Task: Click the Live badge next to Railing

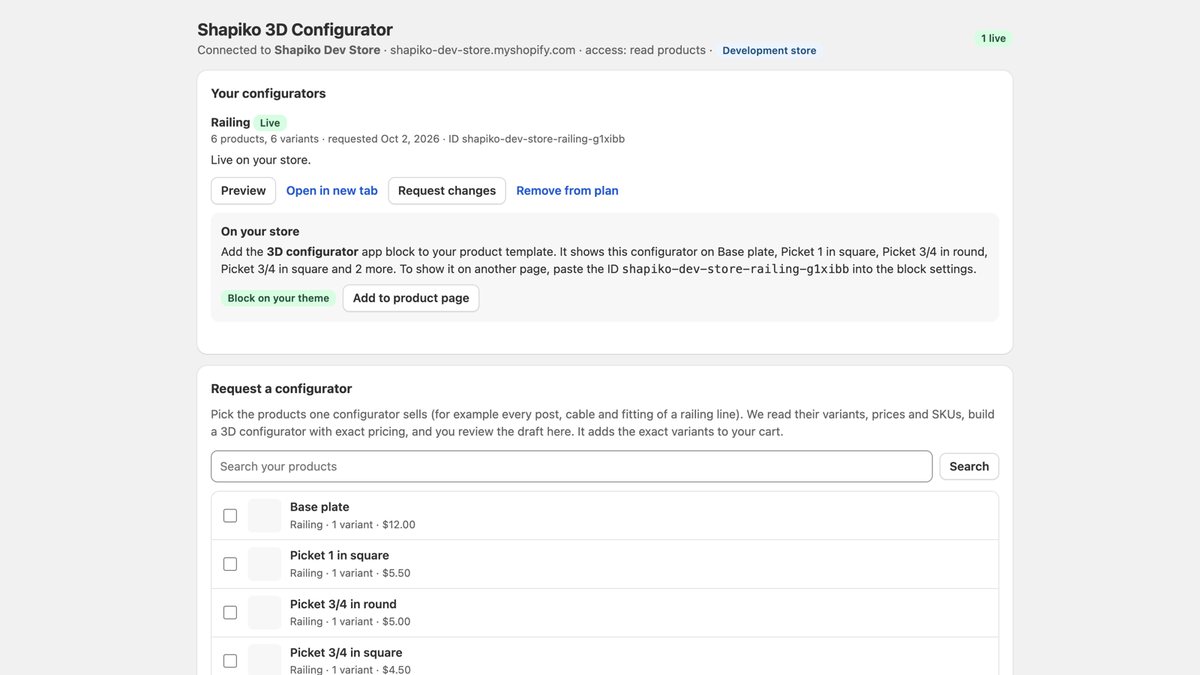Action: [270, 123]
